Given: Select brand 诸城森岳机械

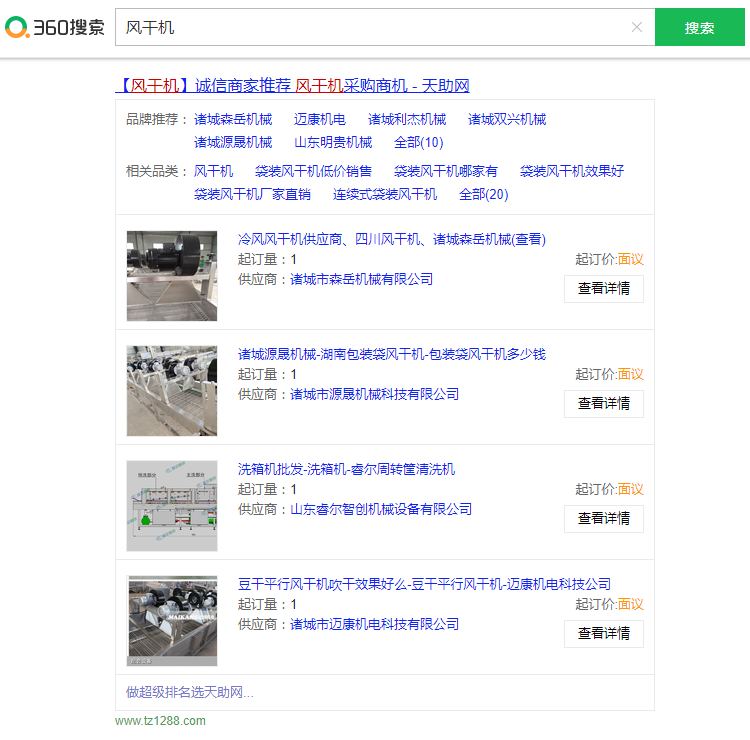Looking at the screenshot, I should pos(233,119).
